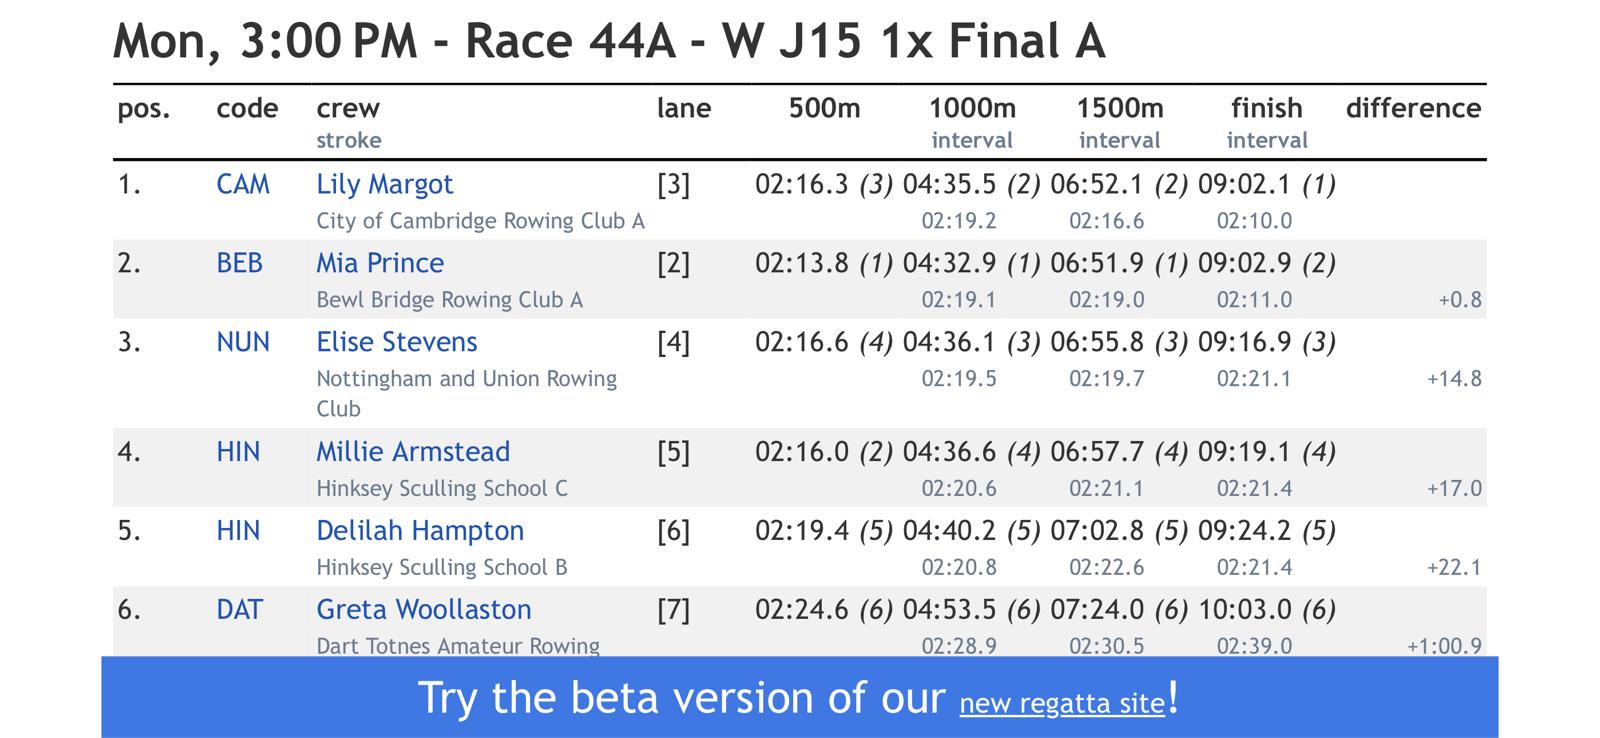
Task: Click the Greta Woollaston crew link
Action: (423, 610)
